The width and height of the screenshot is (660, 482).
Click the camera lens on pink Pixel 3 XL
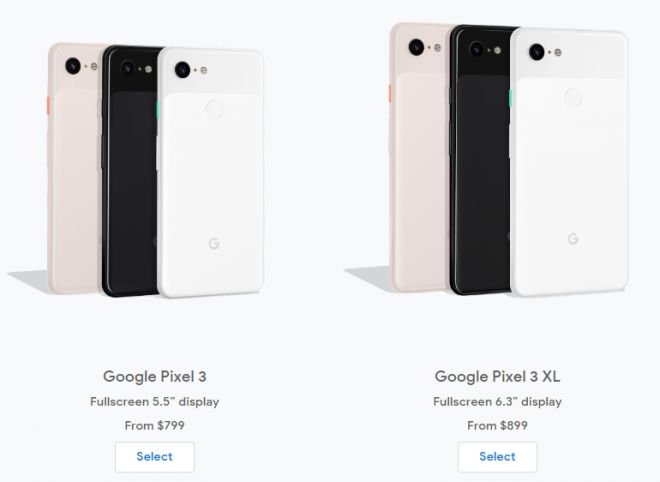point(416,47)
